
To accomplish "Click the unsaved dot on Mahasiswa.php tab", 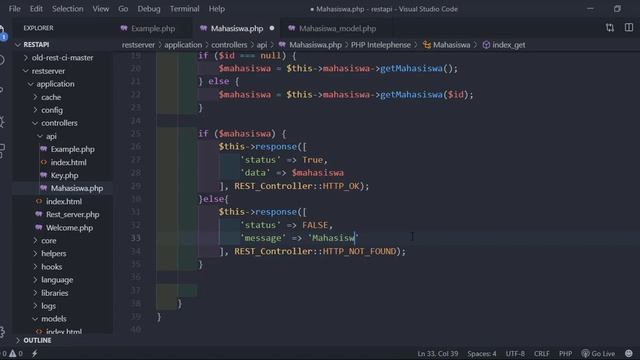I will (x=272, y=28).
